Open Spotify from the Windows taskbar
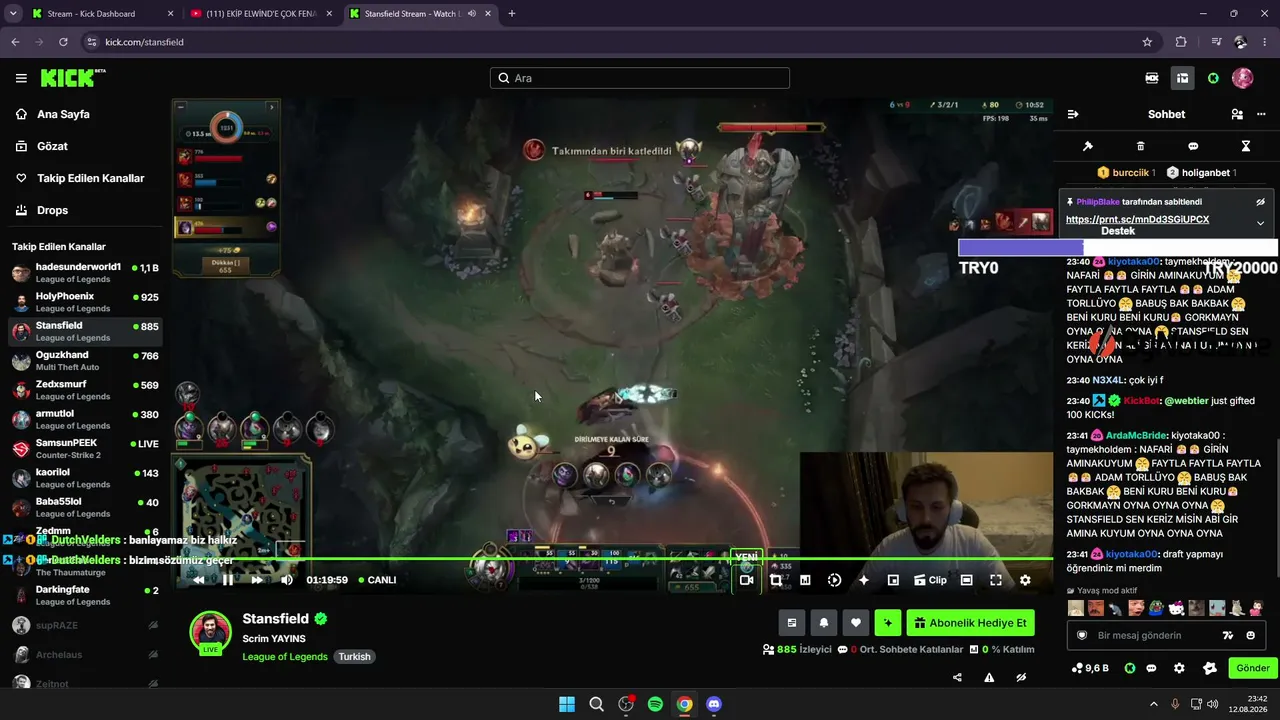The width and height of the screenshot is (1280, 720). (655, 704)
